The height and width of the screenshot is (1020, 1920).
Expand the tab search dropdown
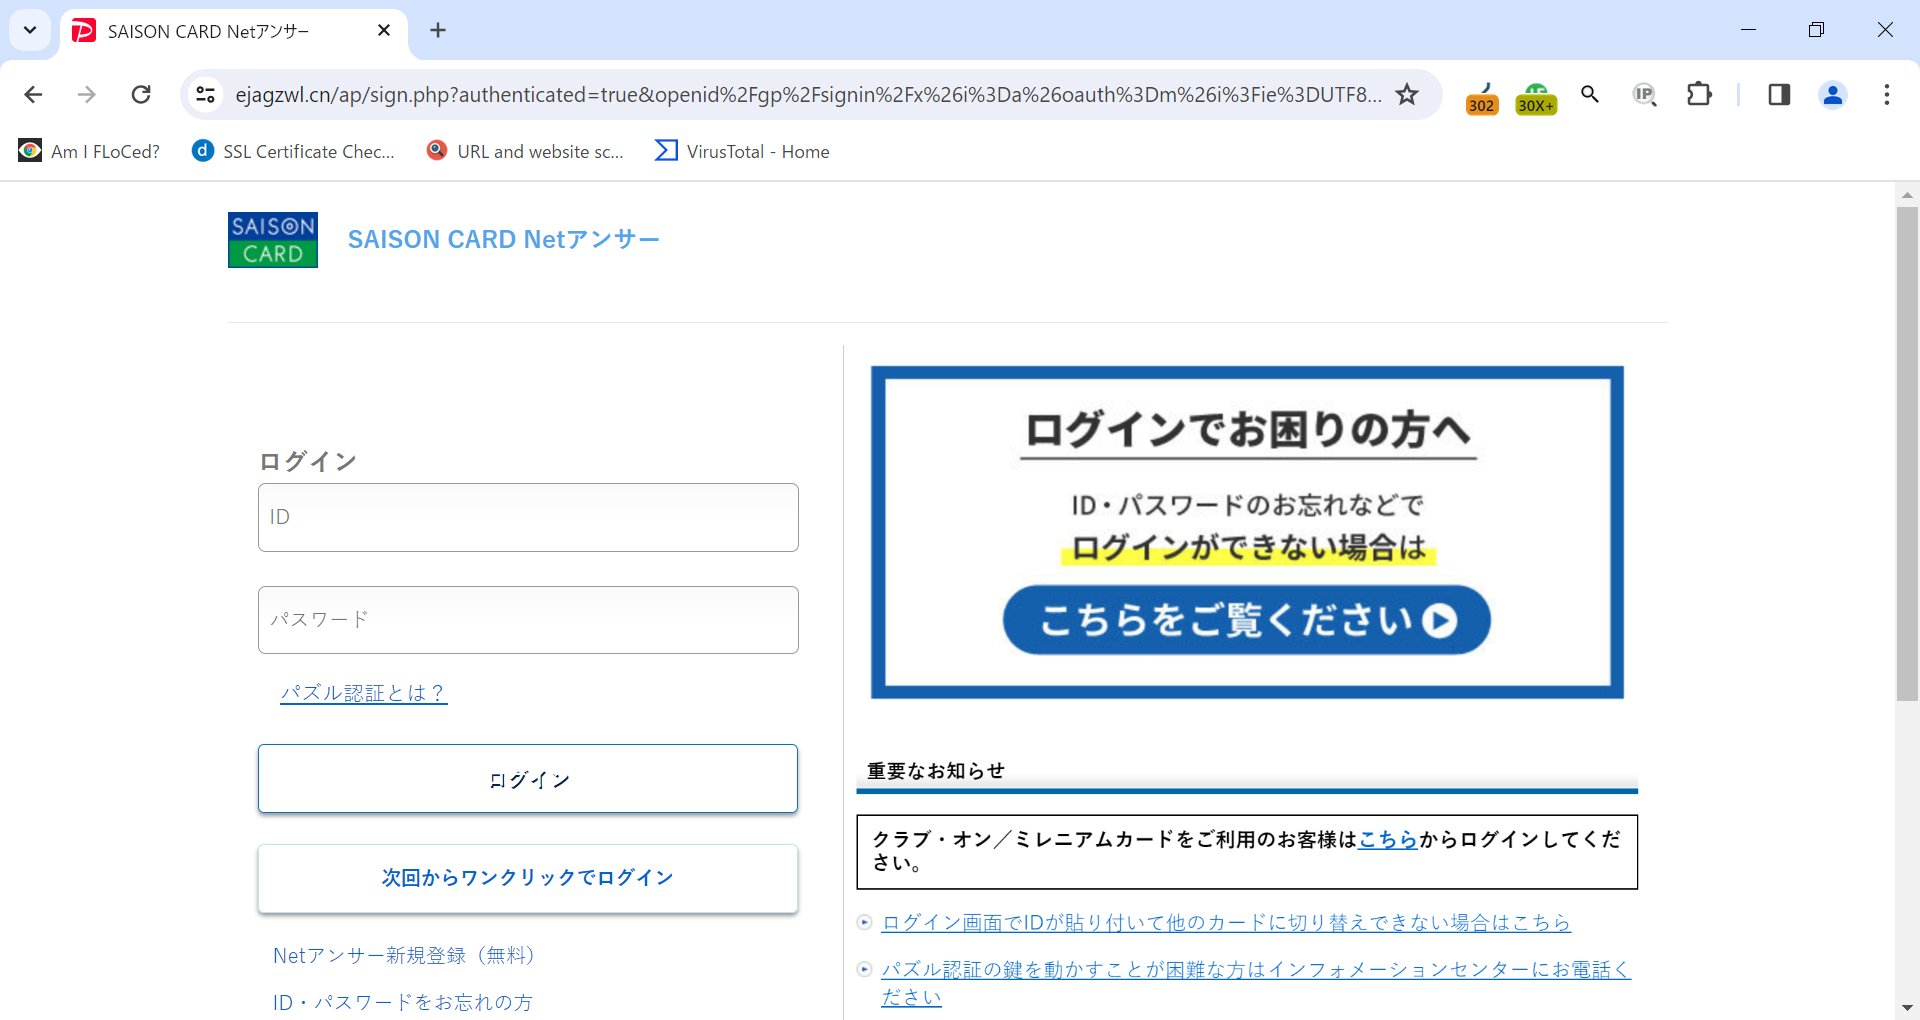pos(30,30)
